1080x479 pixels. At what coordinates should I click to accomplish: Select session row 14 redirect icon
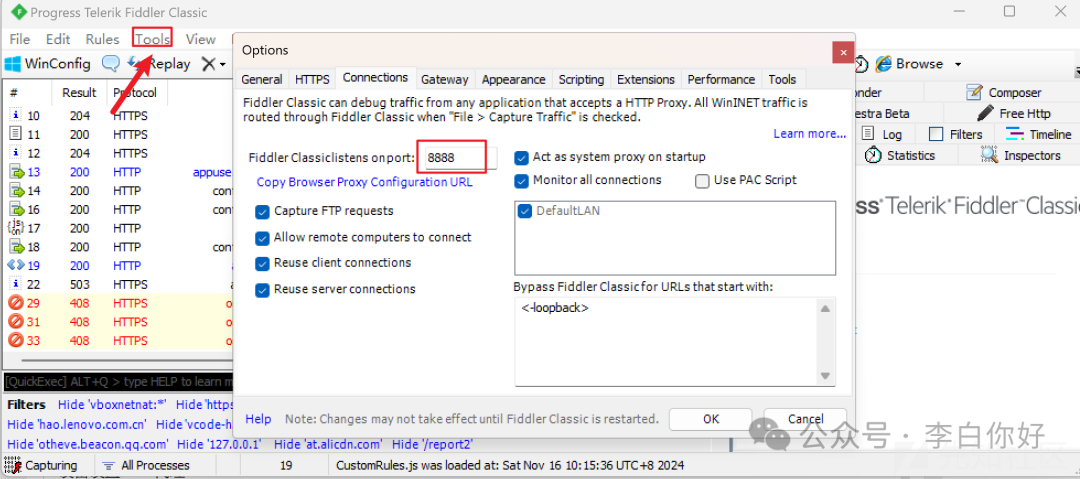click(16, 190)
